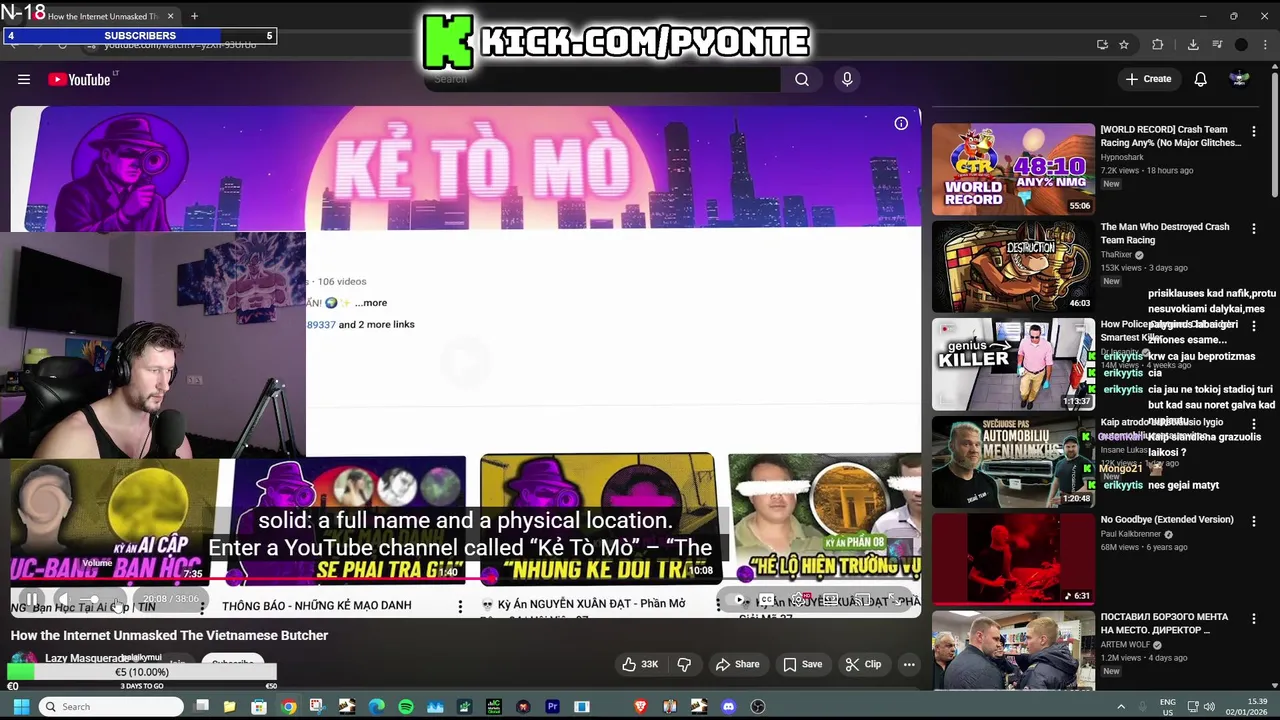The height and width of the screenshot is (720, 1280).
Task: Pause the video playback
Action: click(x=31, y=600)
